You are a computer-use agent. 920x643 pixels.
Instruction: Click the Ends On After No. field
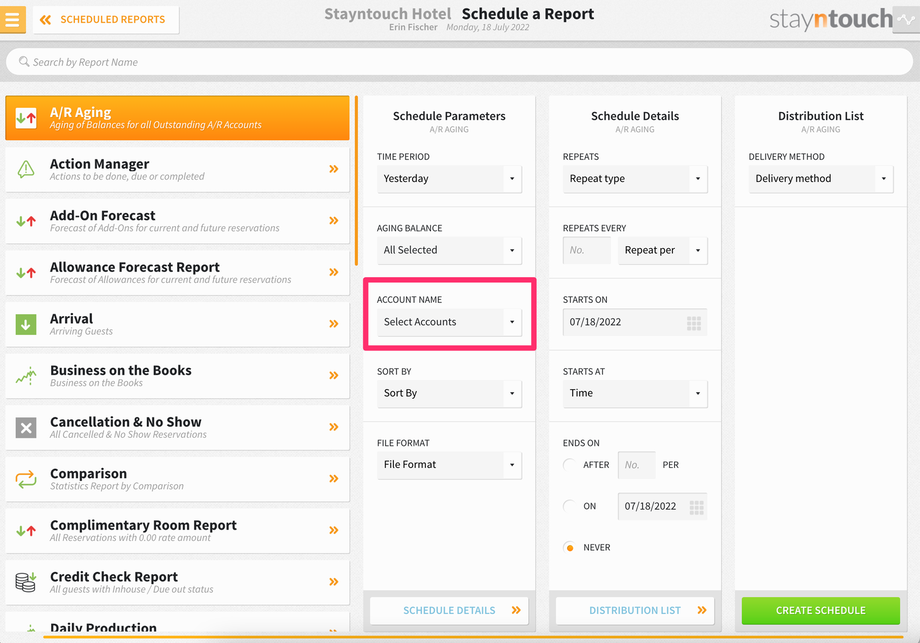point(637,465)
